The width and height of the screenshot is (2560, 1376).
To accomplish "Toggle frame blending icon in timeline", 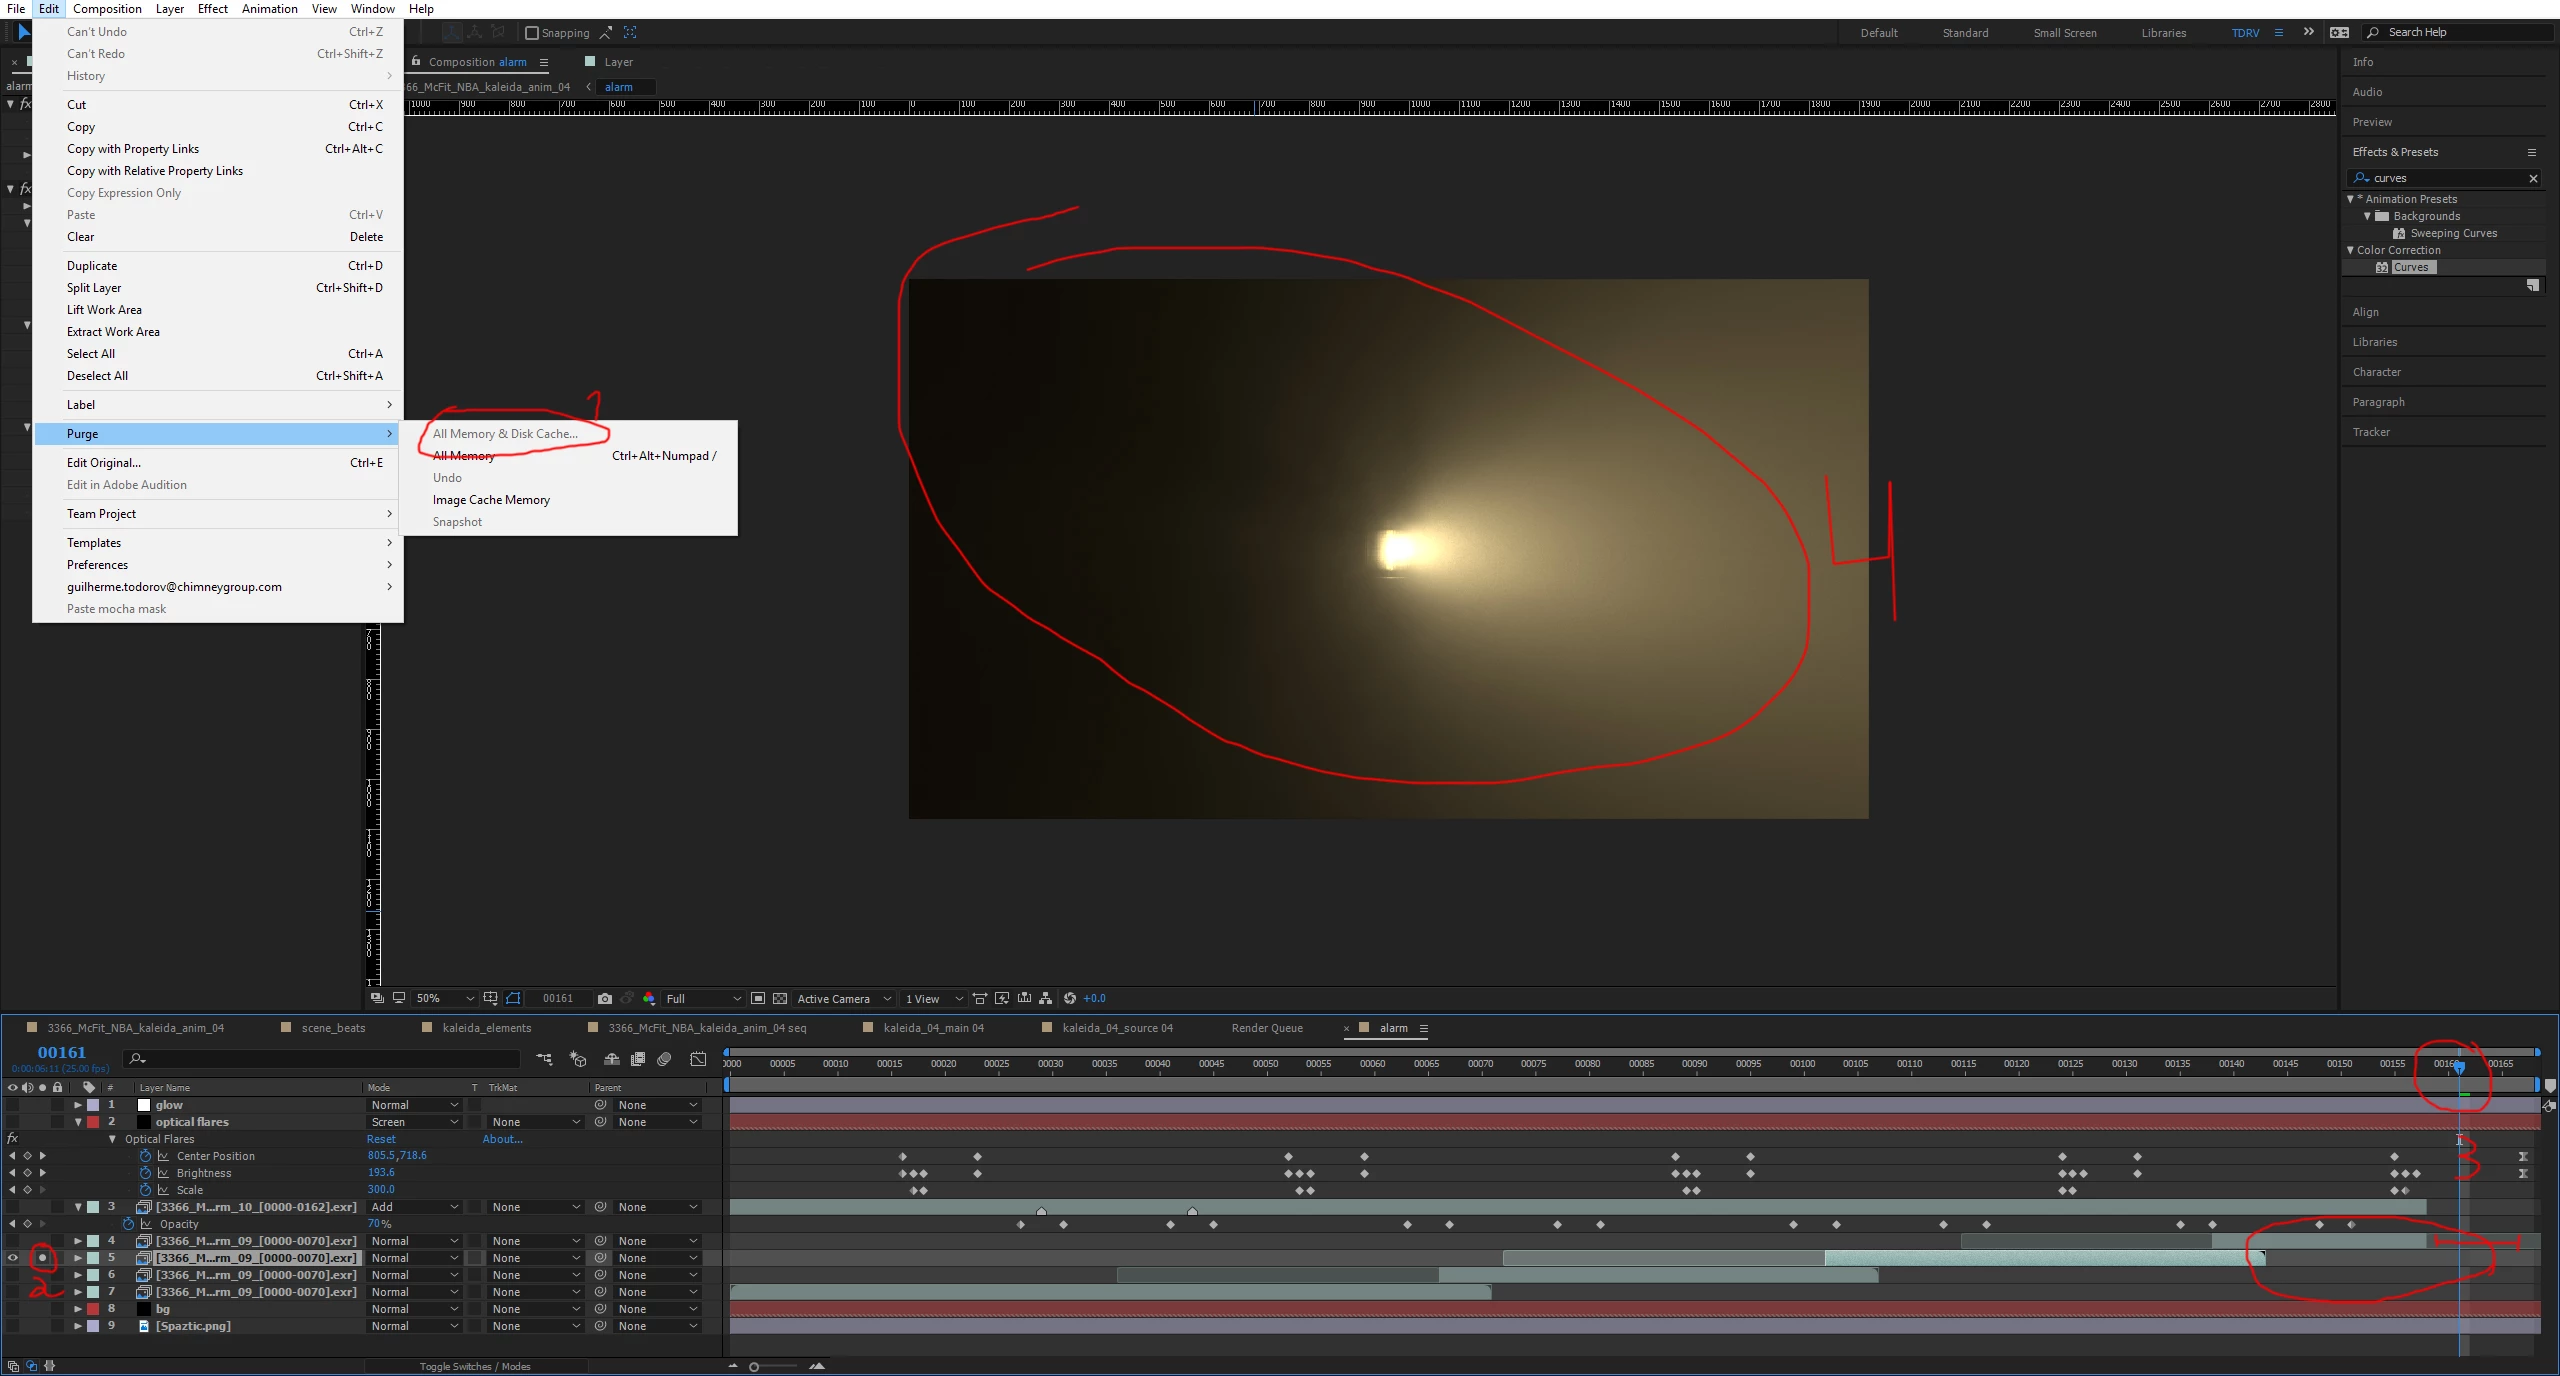I will [638, 1059].
